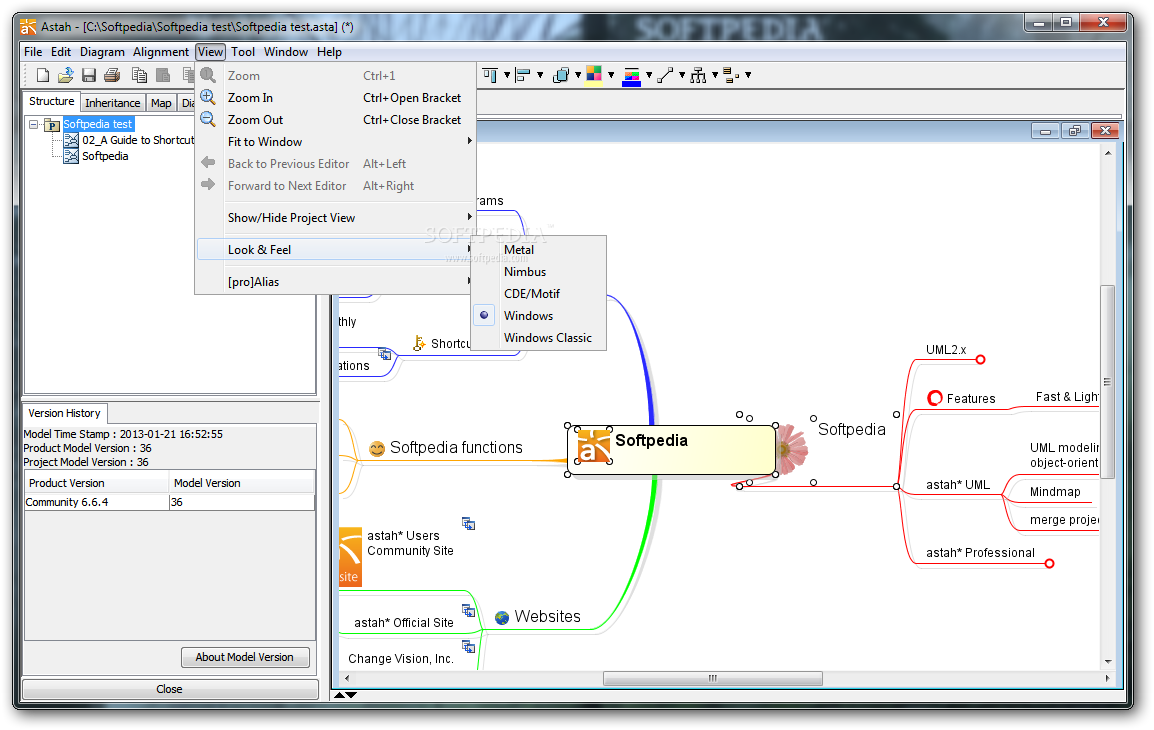Create a new project file icon

point(43,75)
